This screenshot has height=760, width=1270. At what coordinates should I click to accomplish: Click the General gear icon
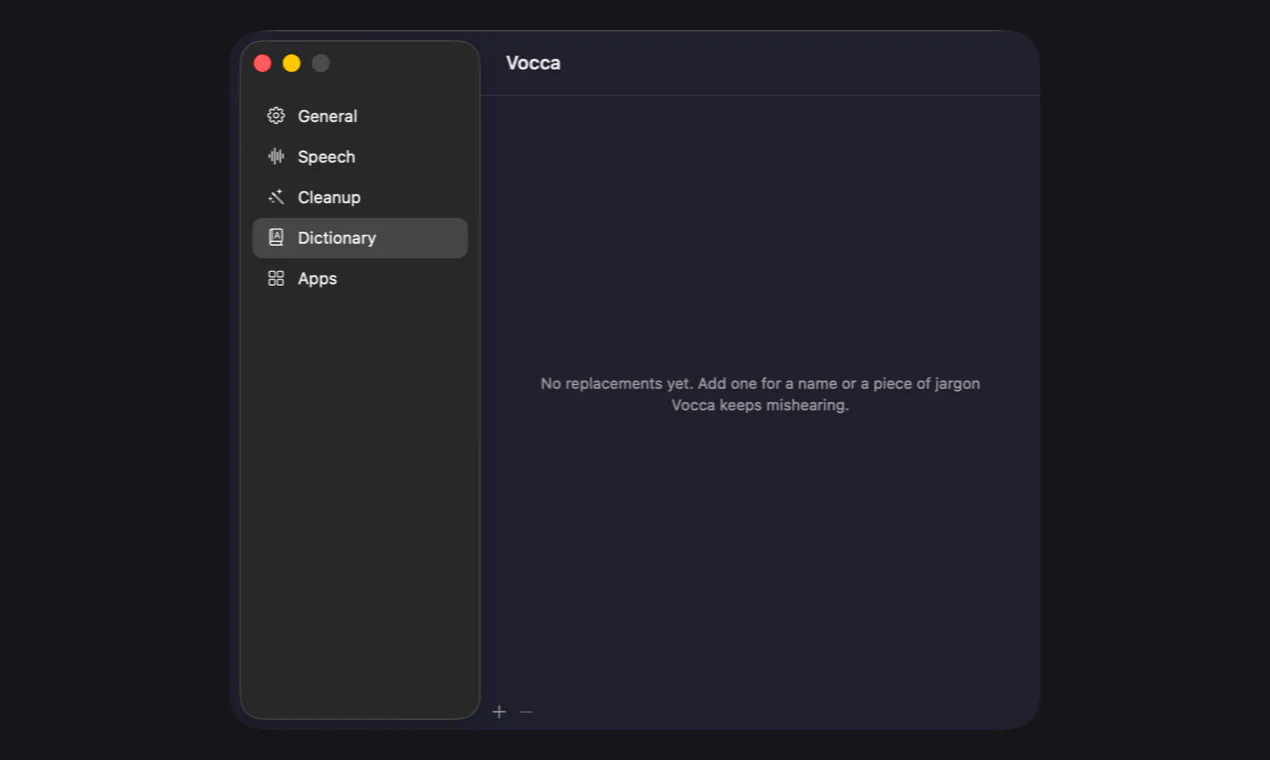pos(276,116)
